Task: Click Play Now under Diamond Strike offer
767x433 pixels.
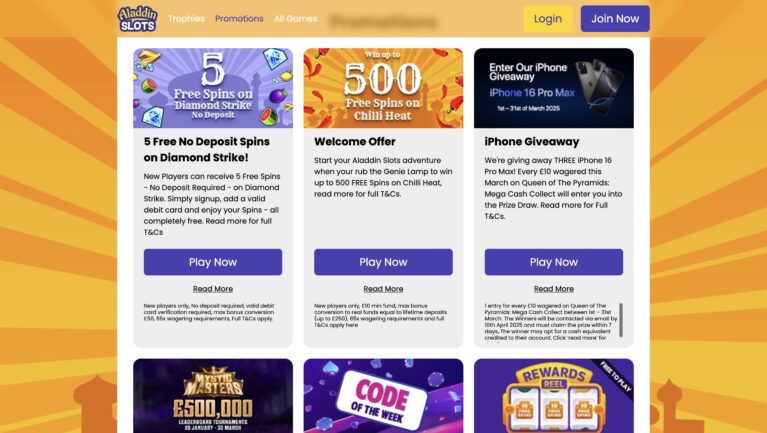Action: (x=213, y=262)
